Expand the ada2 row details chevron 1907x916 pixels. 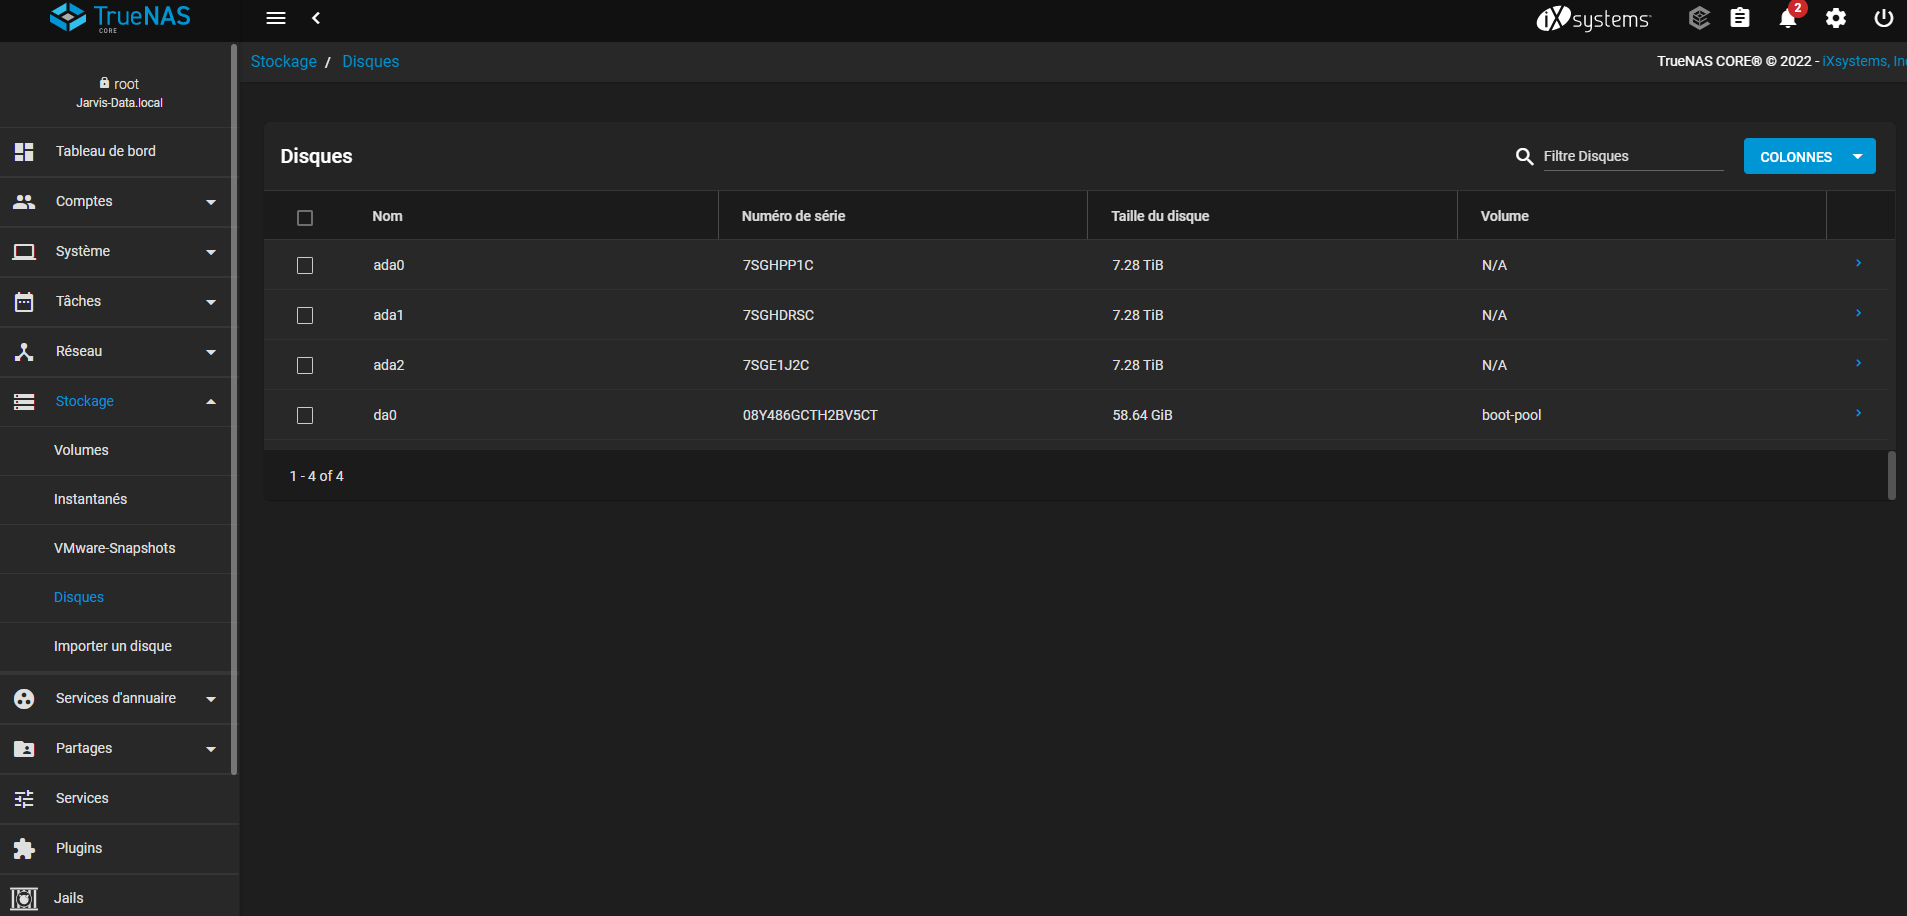[1858, 363]
